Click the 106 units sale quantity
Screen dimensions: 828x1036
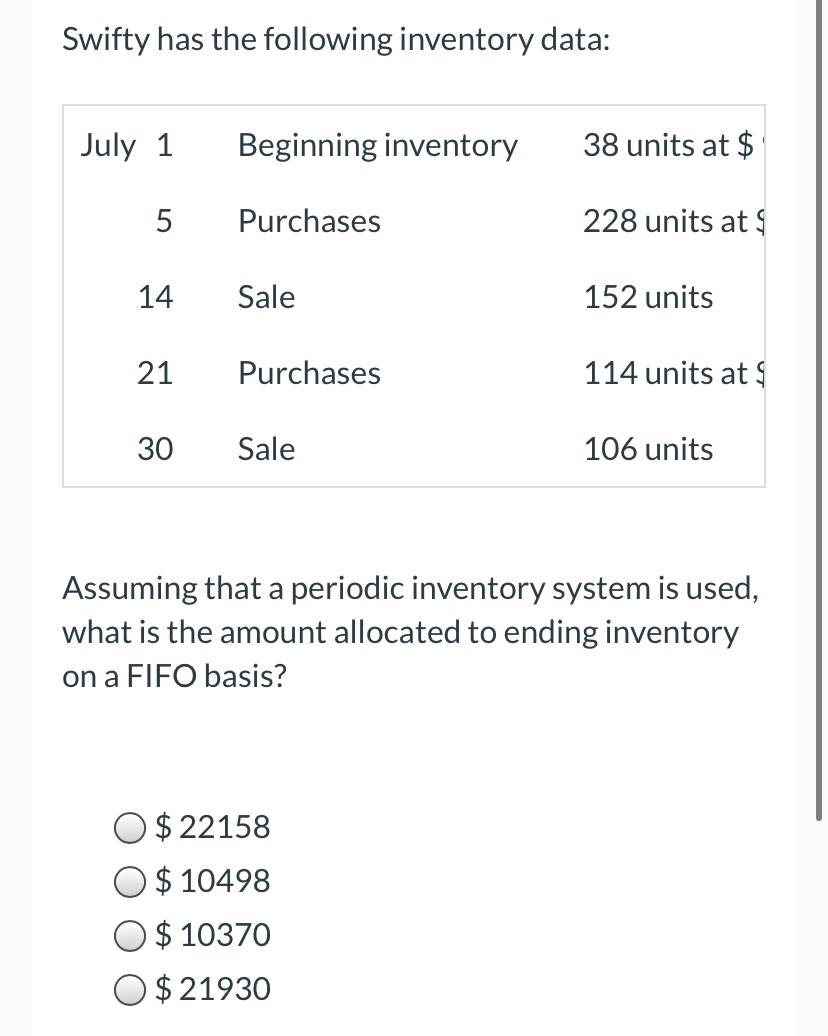tap(648, 449)
